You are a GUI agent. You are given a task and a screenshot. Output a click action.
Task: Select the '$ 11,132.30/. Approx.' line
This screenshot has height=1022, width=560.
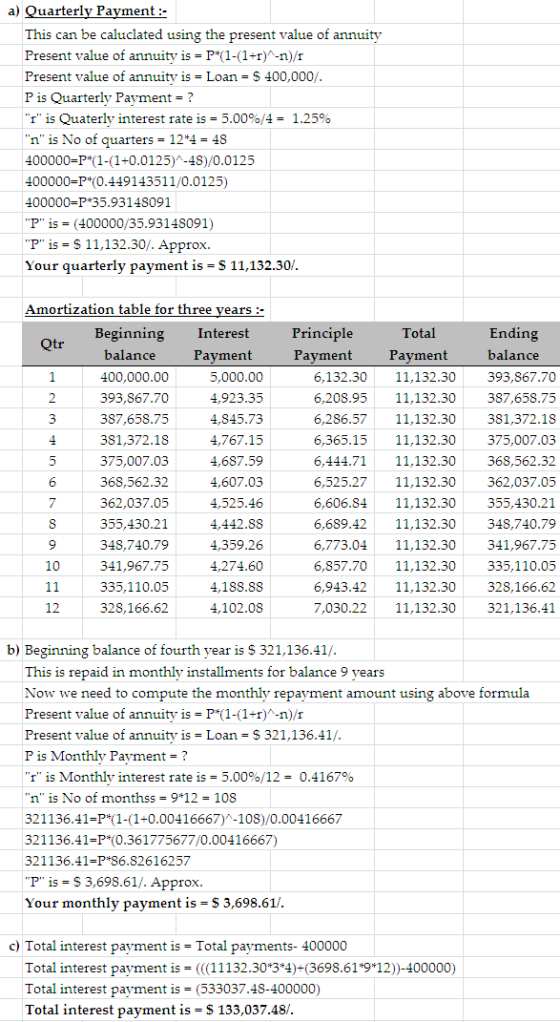119,244
